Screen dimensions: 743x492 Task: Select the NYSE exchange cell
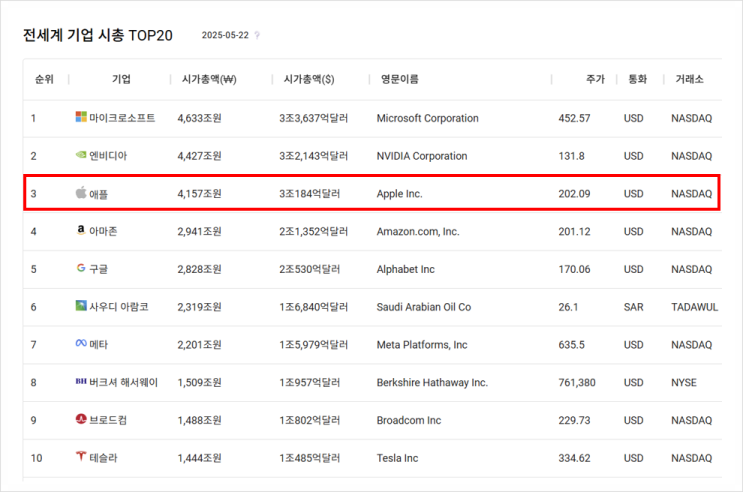[684, 383]
